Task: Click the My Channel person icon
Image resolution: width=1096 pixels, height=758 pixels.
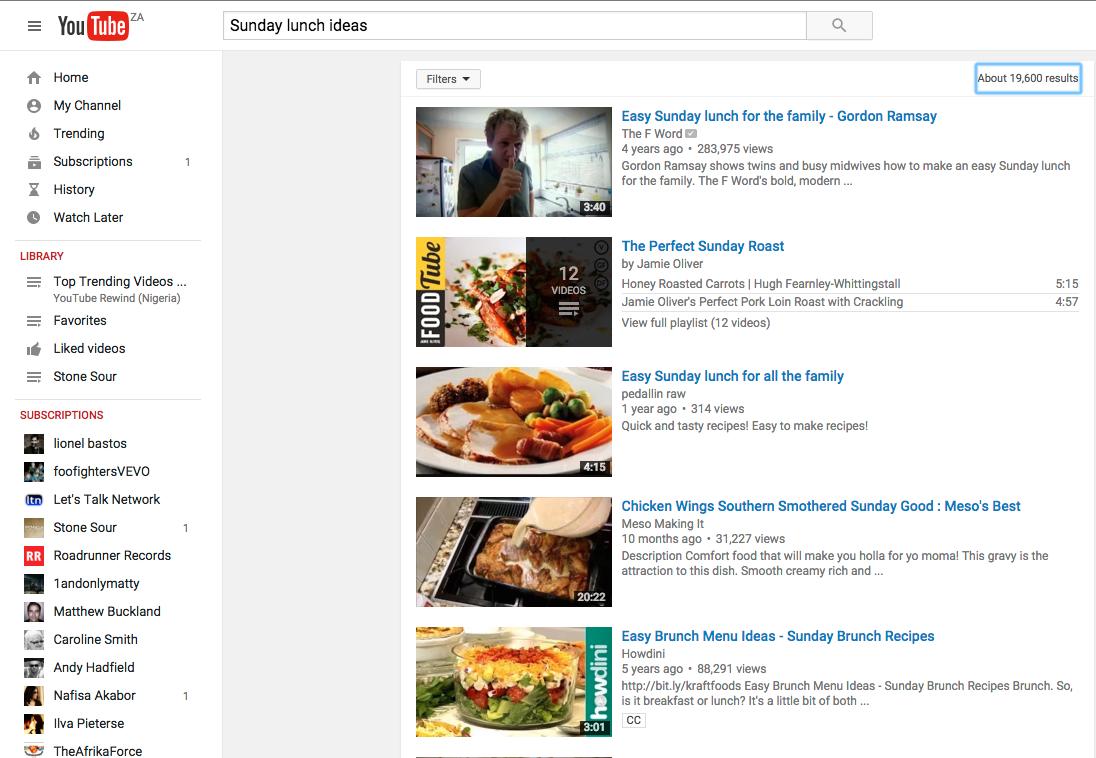Action: coord(34,106)
